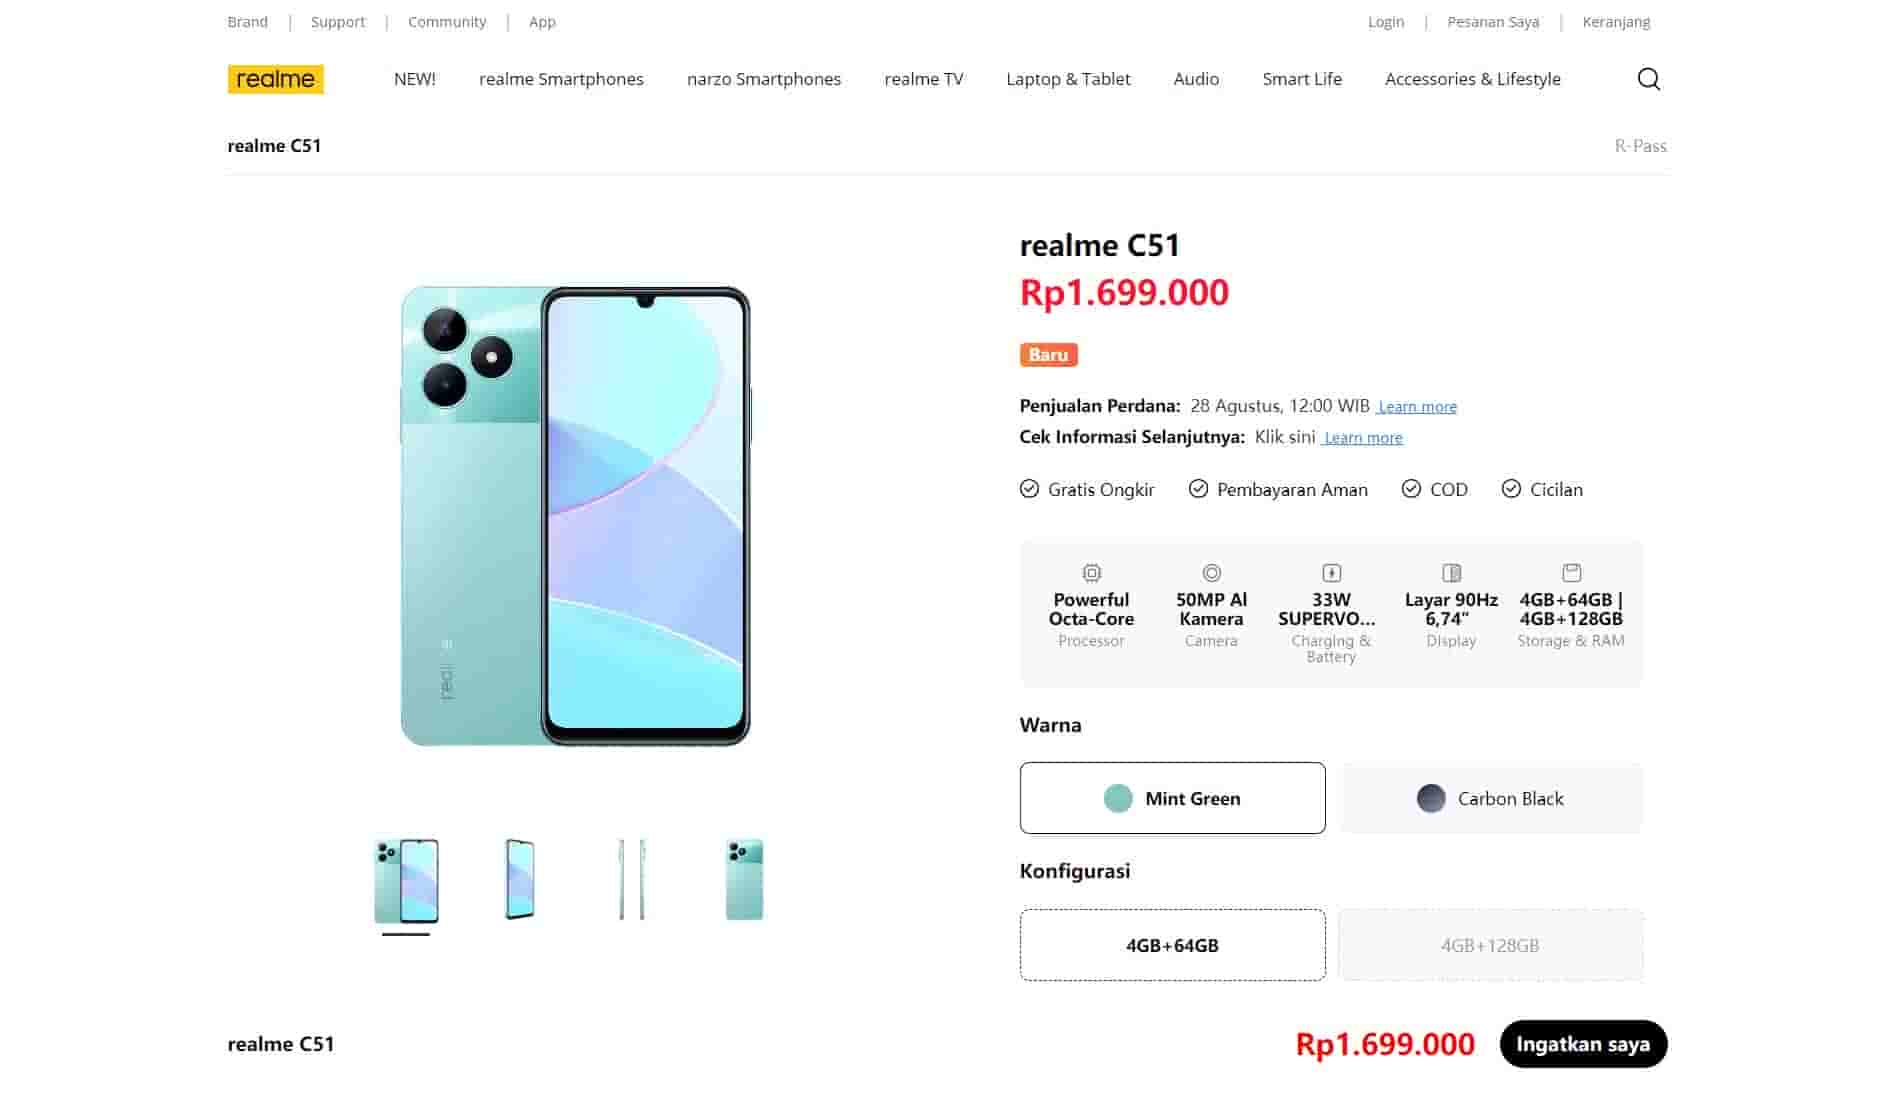Click the search magnifier icon
The width and height of the screenshot is (1887, 1099).
tap(1648, 79)
